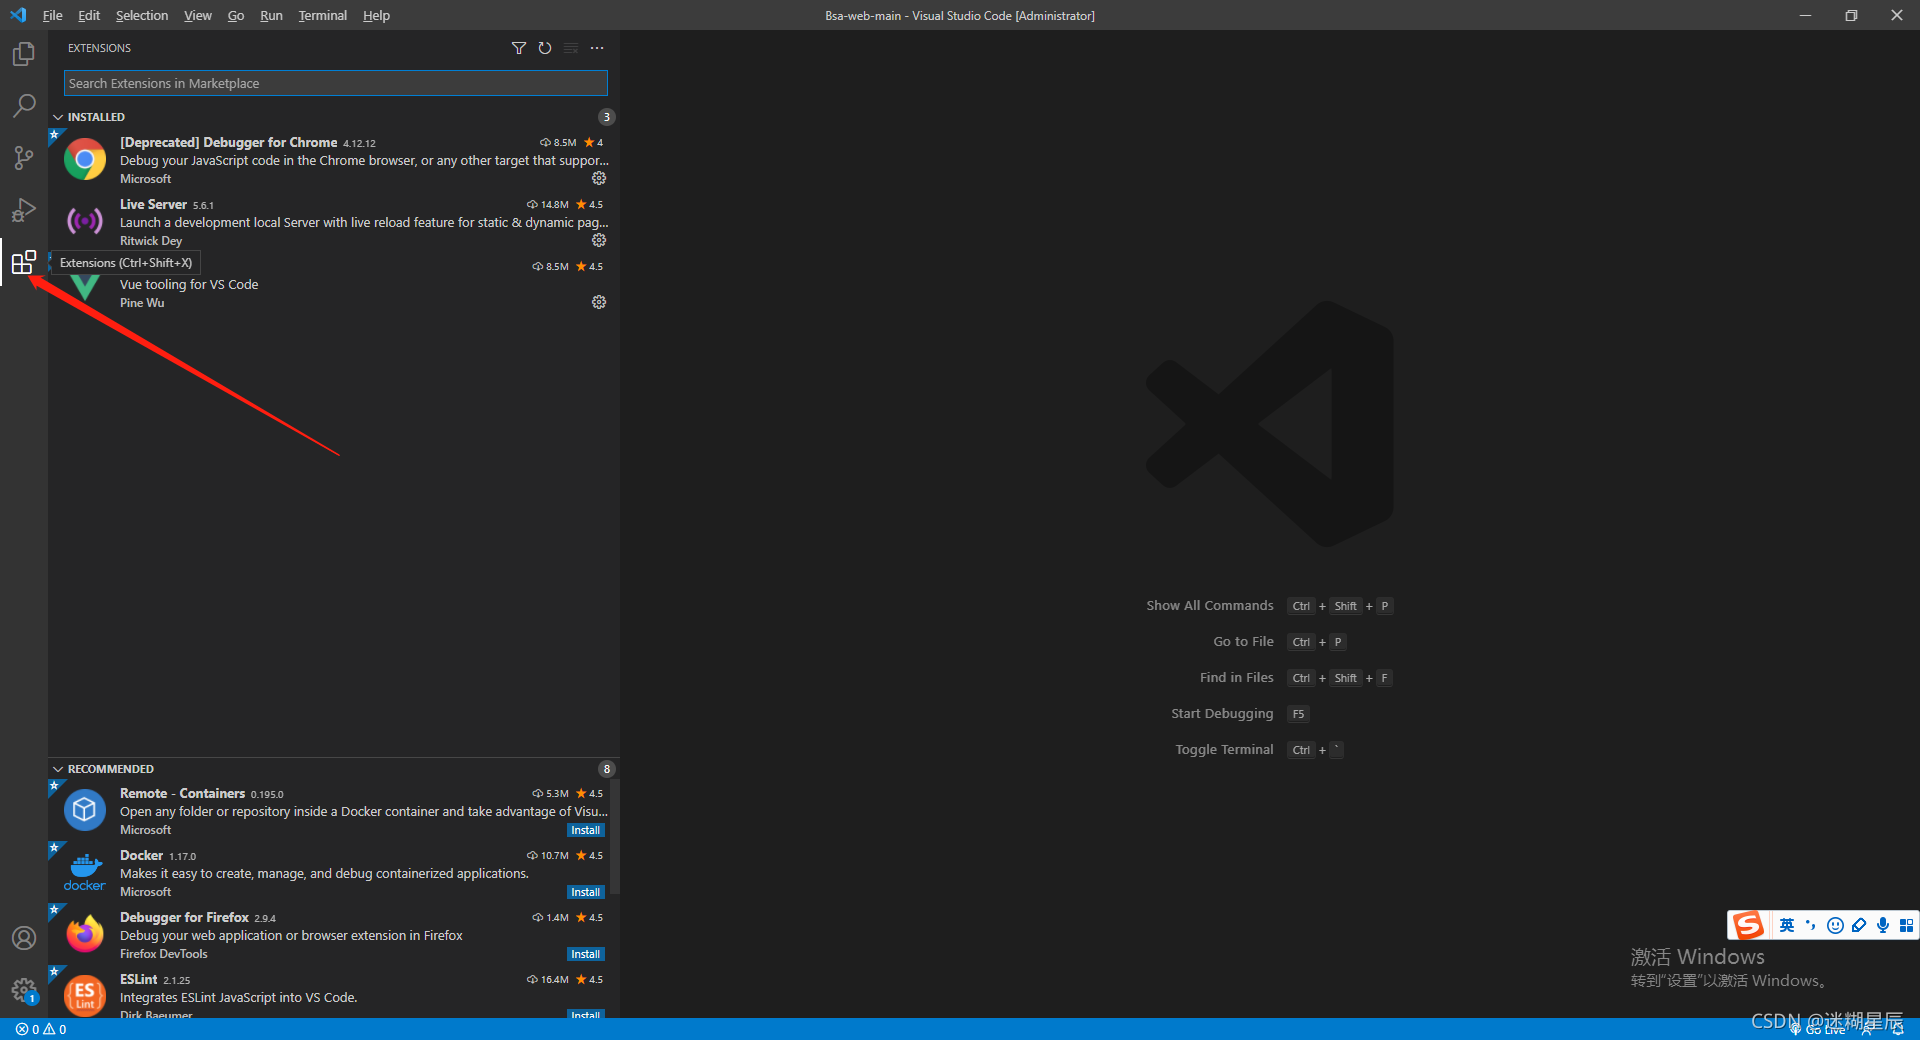Open Sogou emoji smiley panel
This screenshot has width=1920, height=1040.
[x=1835, y=925]
